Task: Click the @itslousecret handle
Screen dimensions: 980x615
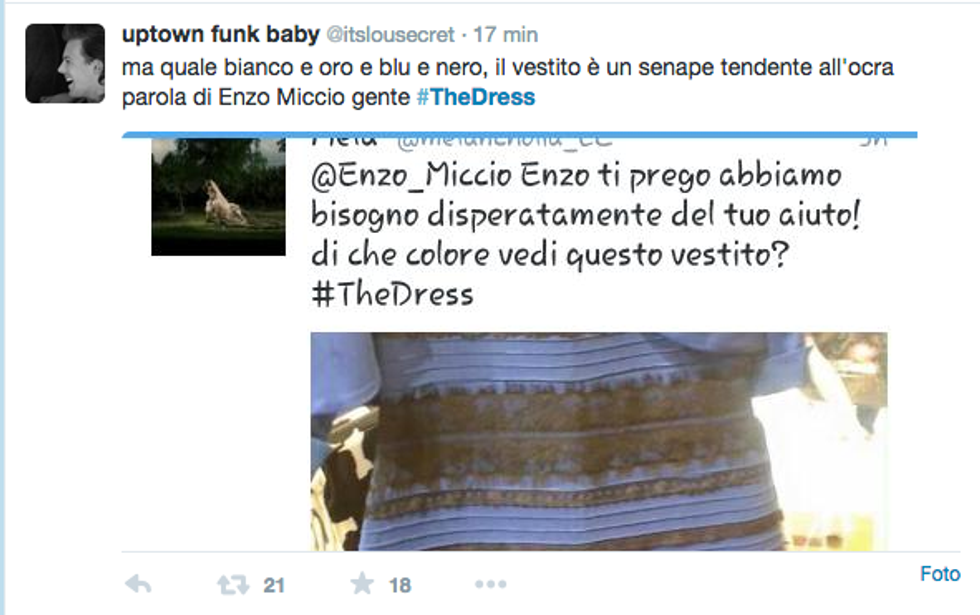Action: tap(391, 34)
